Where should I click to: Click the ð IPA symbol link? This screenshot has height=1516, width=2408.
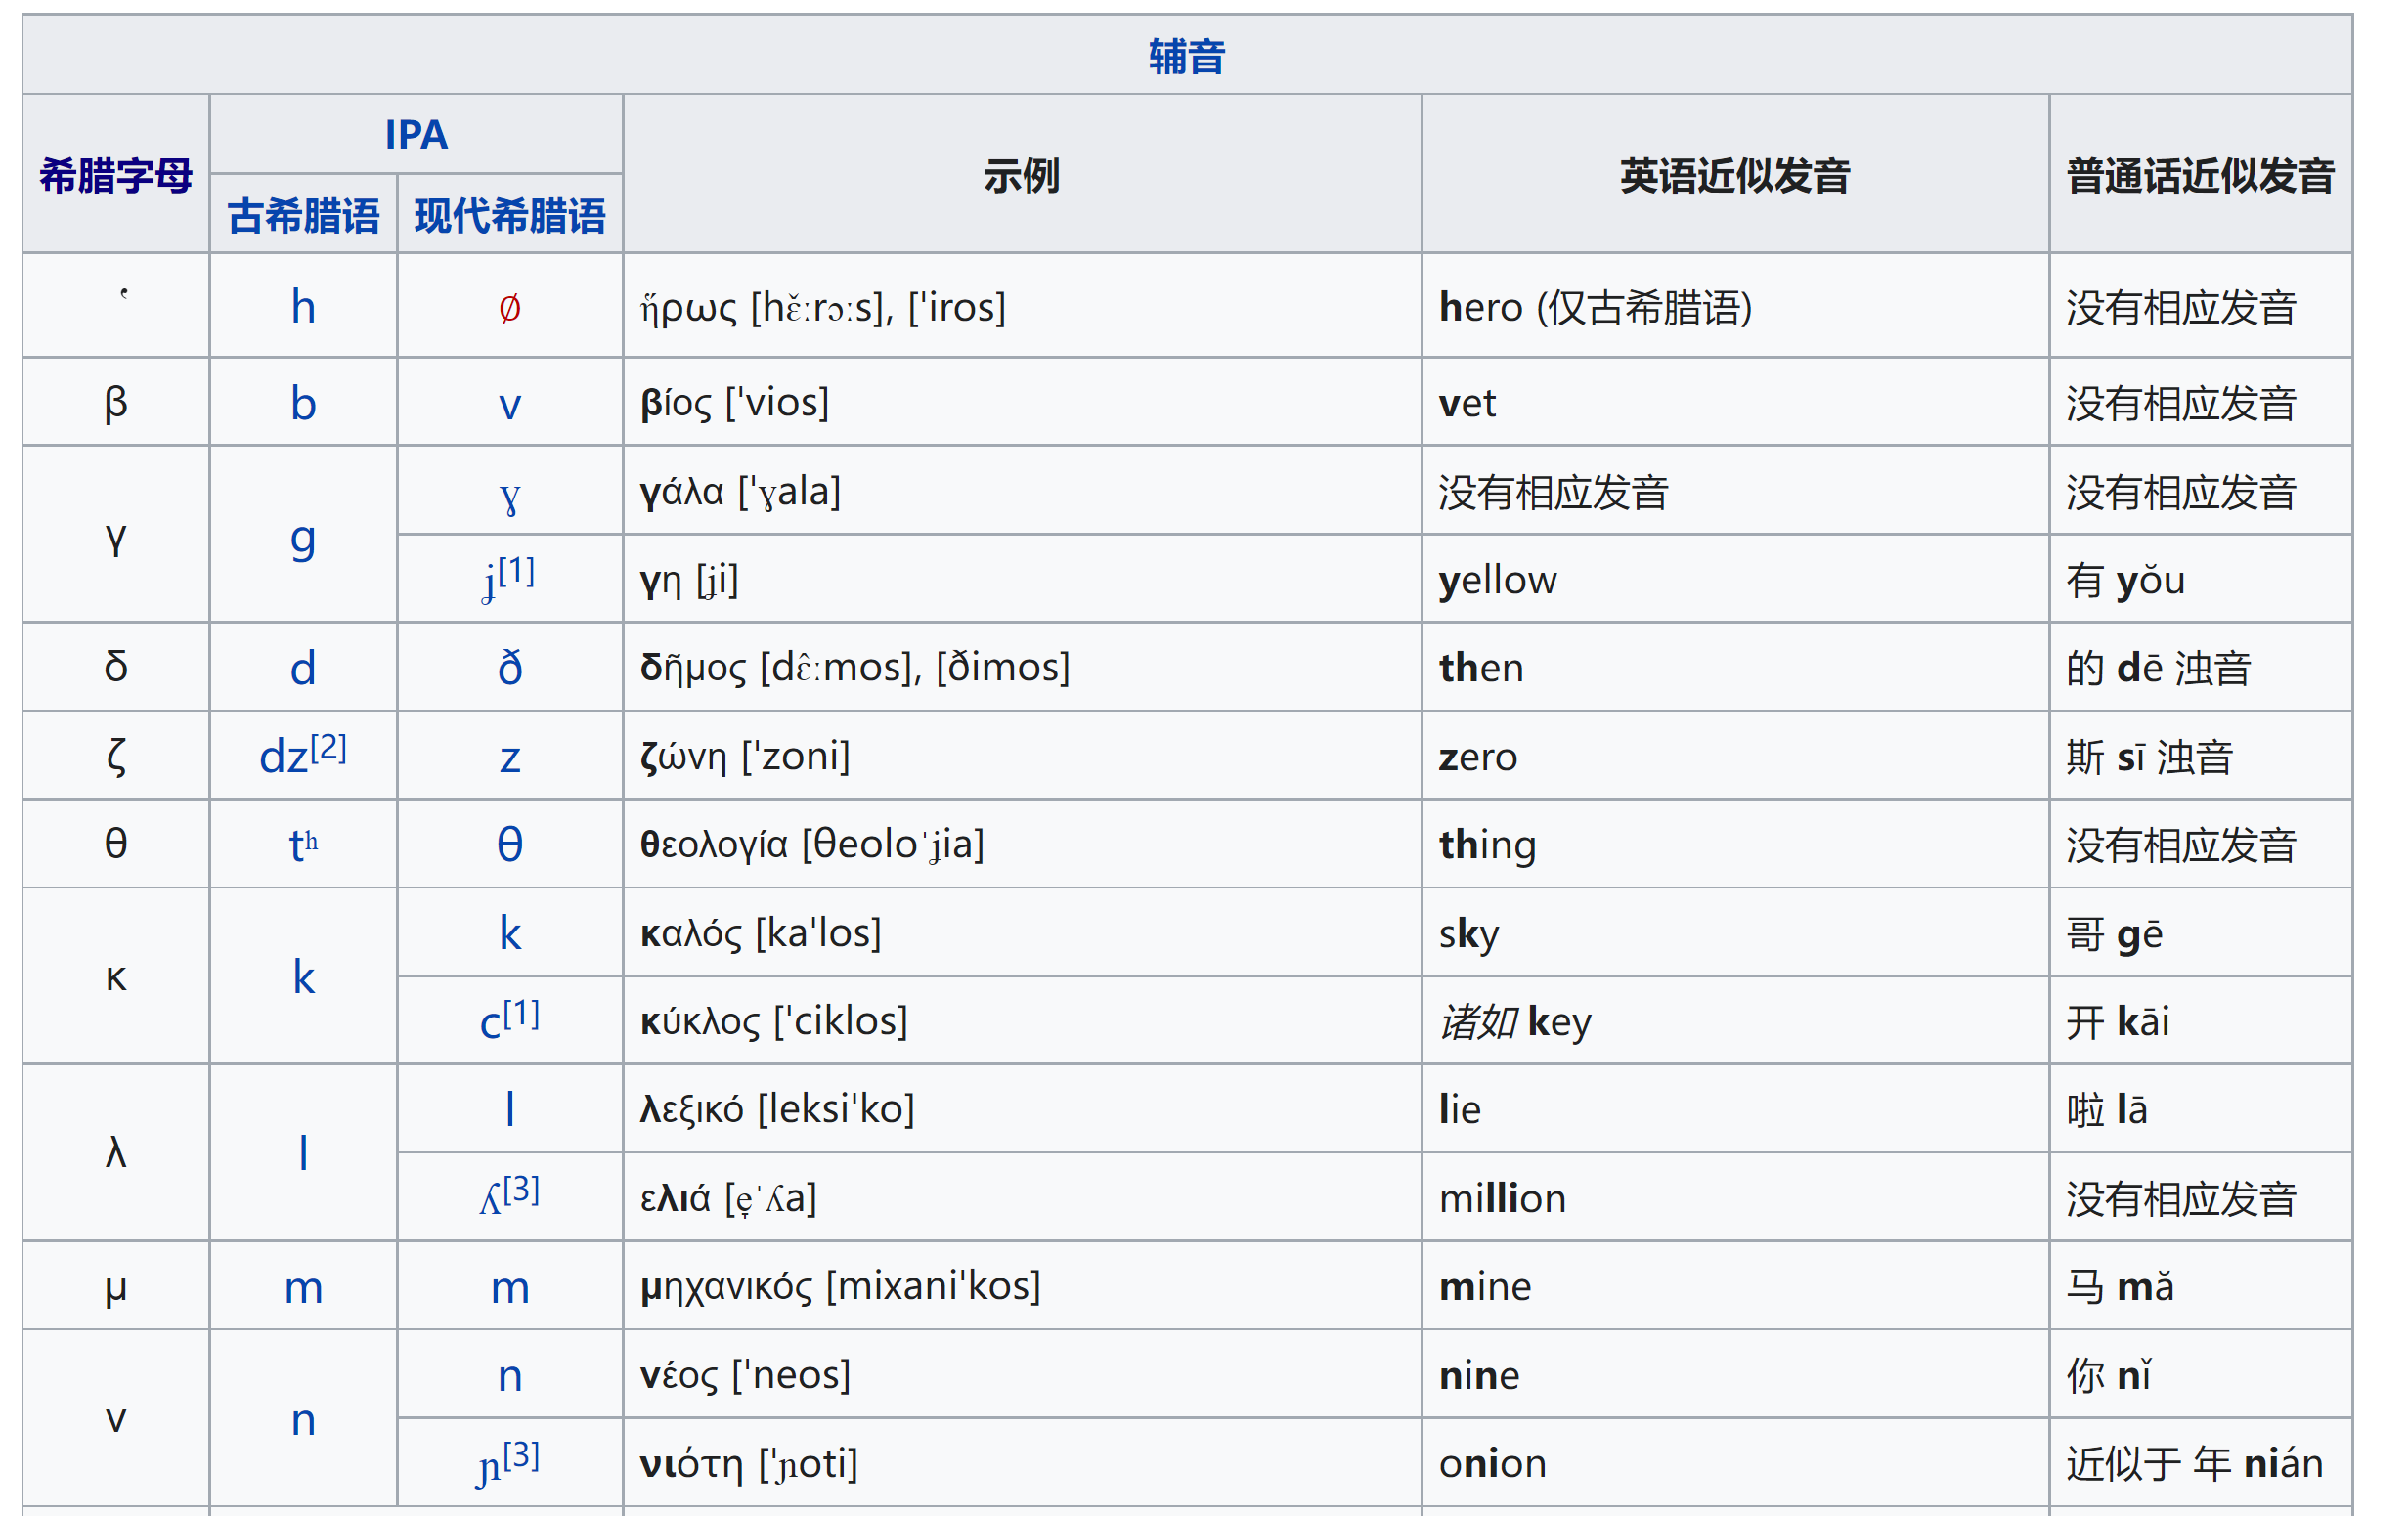tap(510, 667)
